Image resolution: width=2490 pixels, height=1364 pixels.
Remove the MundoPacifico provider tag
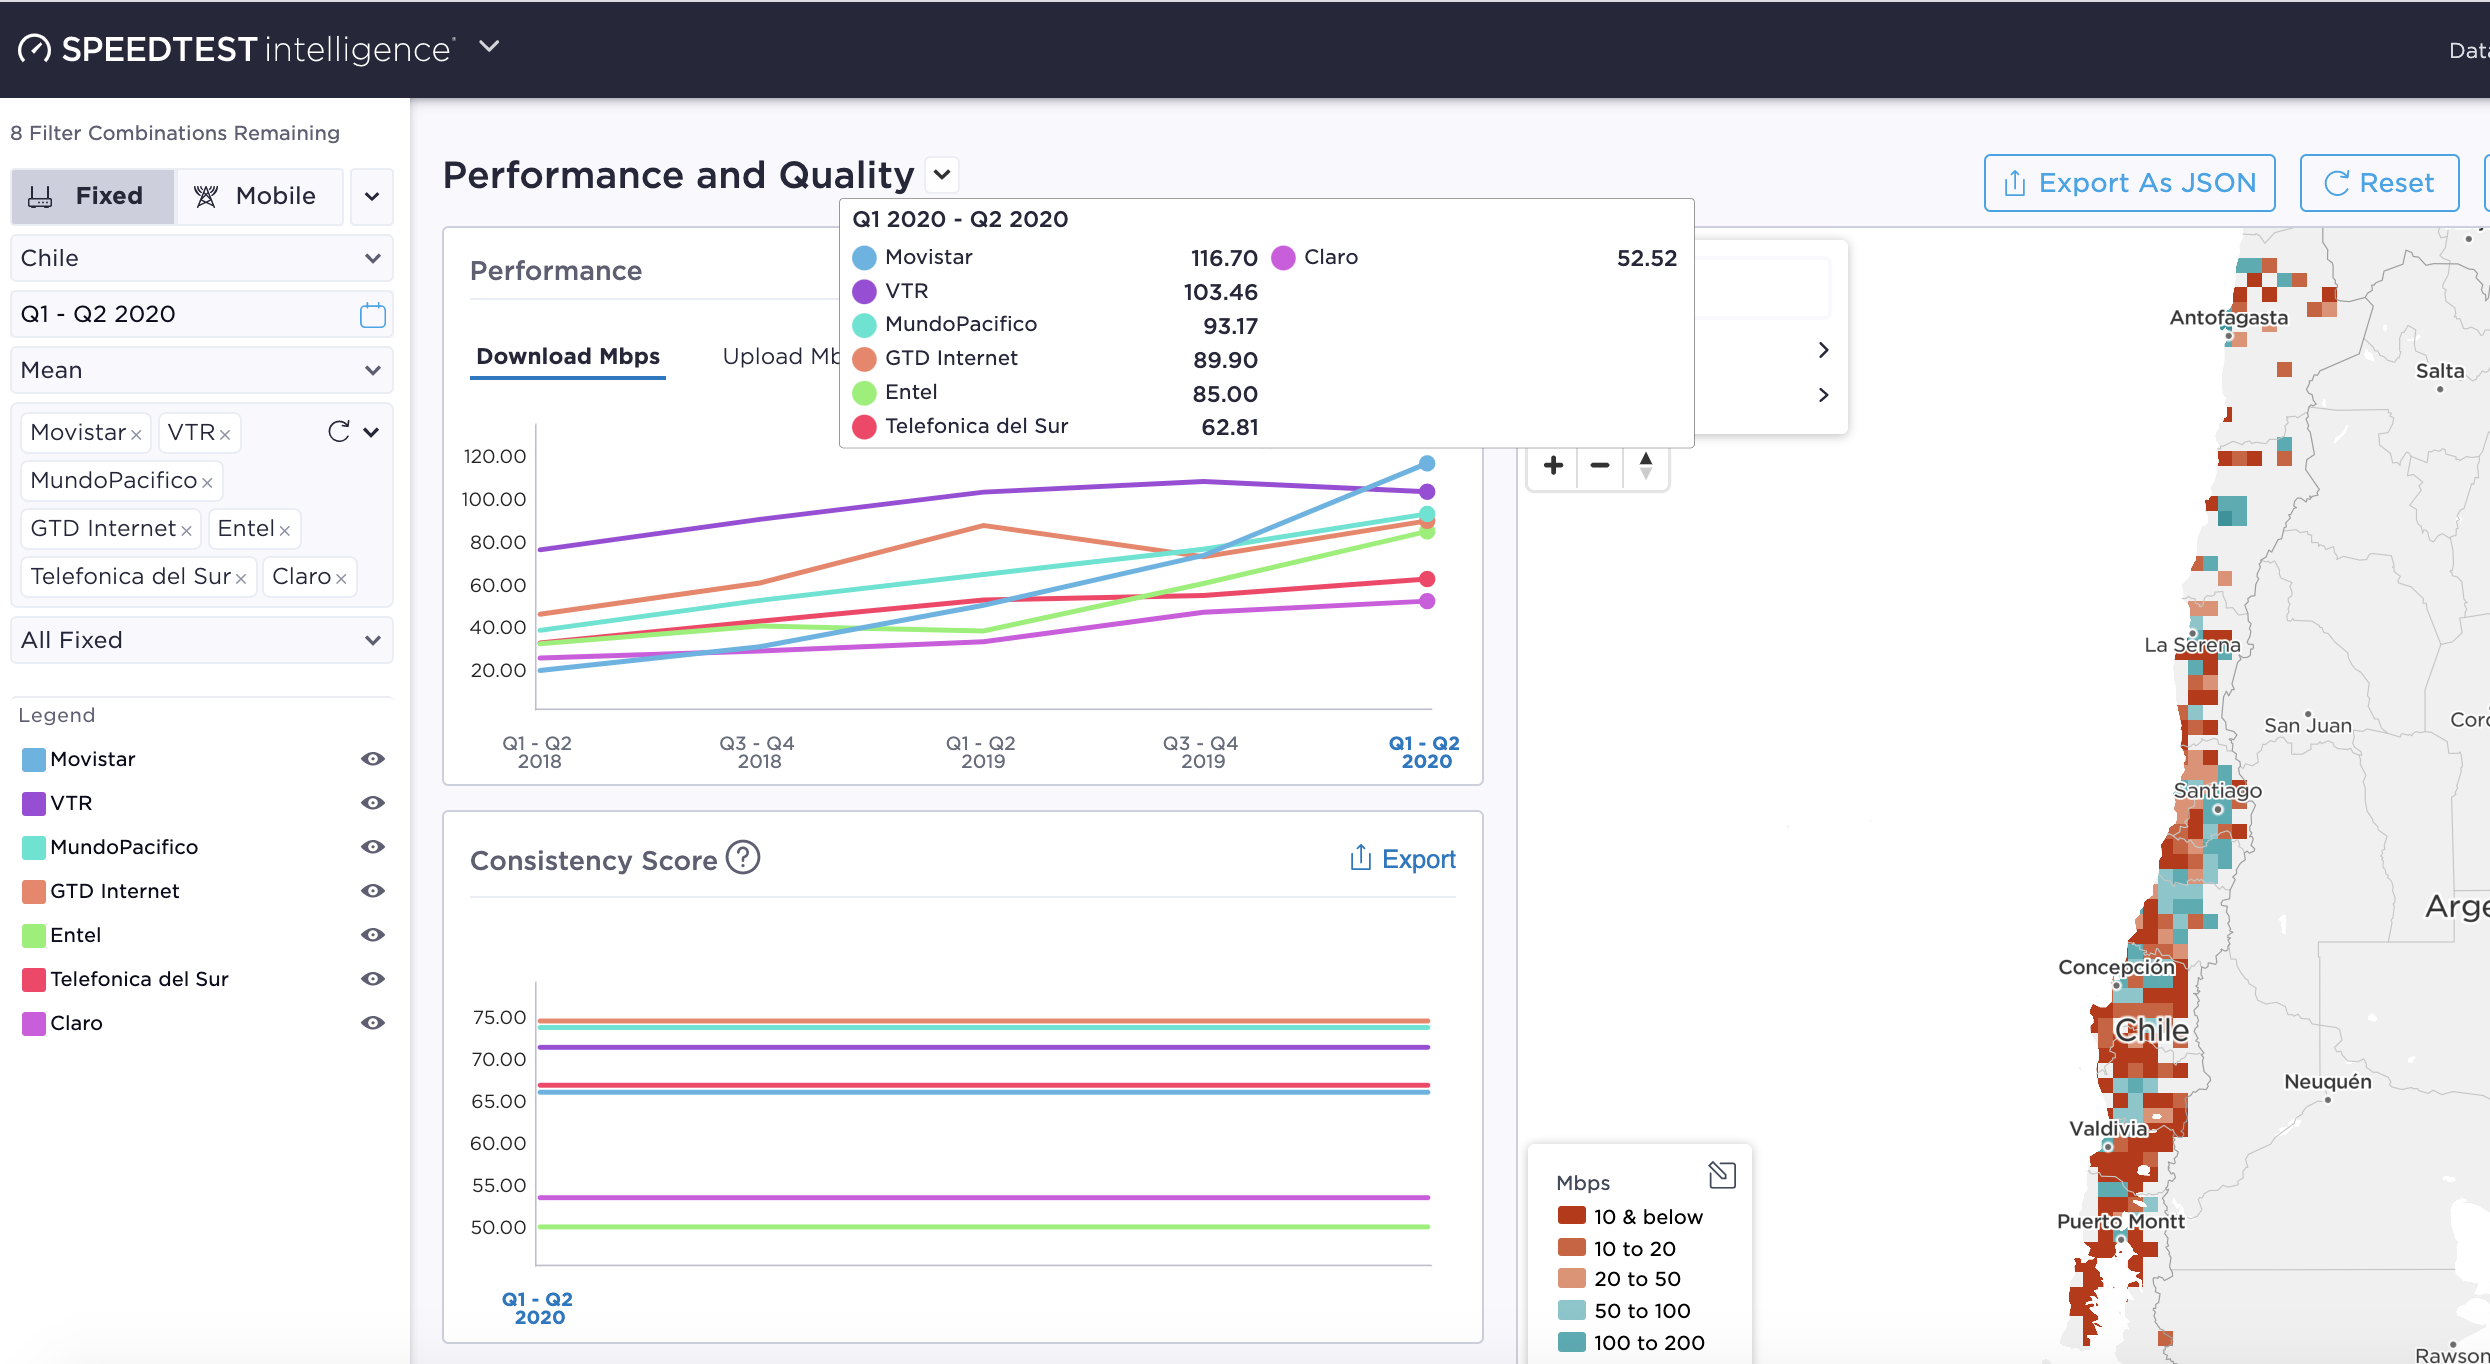point(207,483)
